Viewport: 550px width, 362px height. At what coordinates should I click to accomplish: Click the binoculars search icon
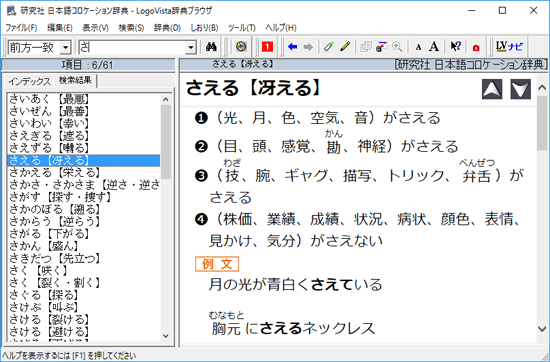coord(211,47)
